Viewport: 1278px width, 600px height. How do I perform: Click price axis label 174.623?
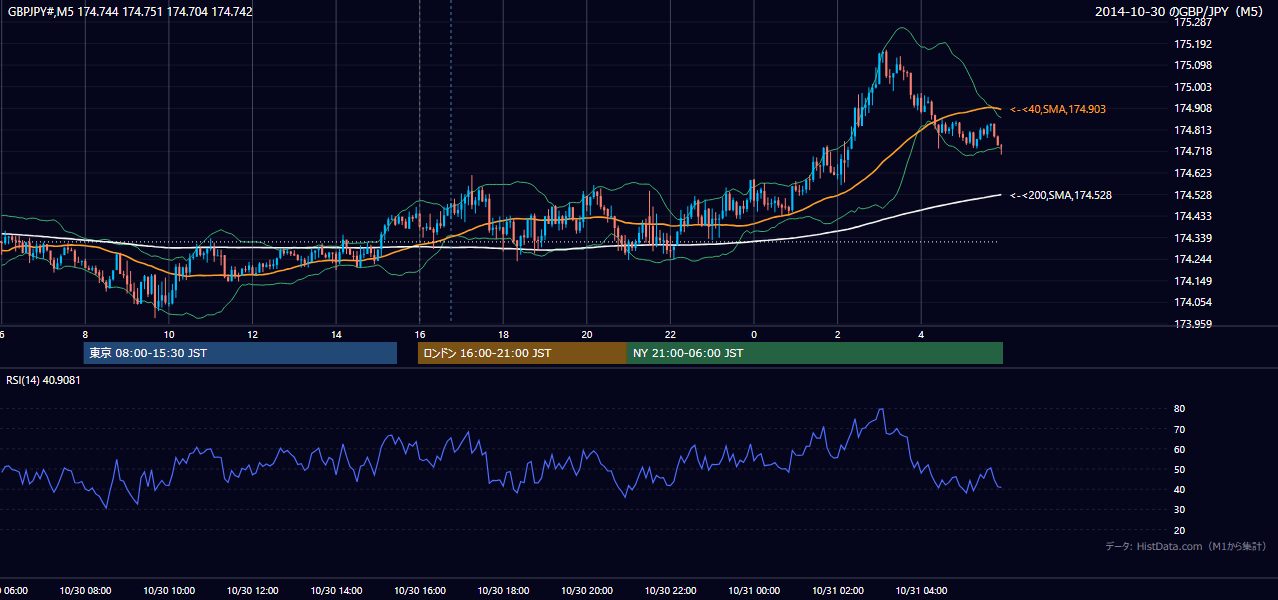(x=1193, y=173)
